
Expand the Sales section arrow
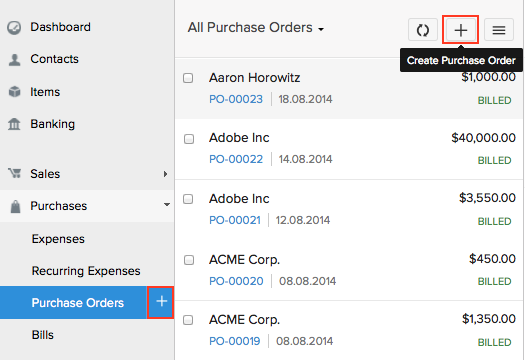[165, 174]
